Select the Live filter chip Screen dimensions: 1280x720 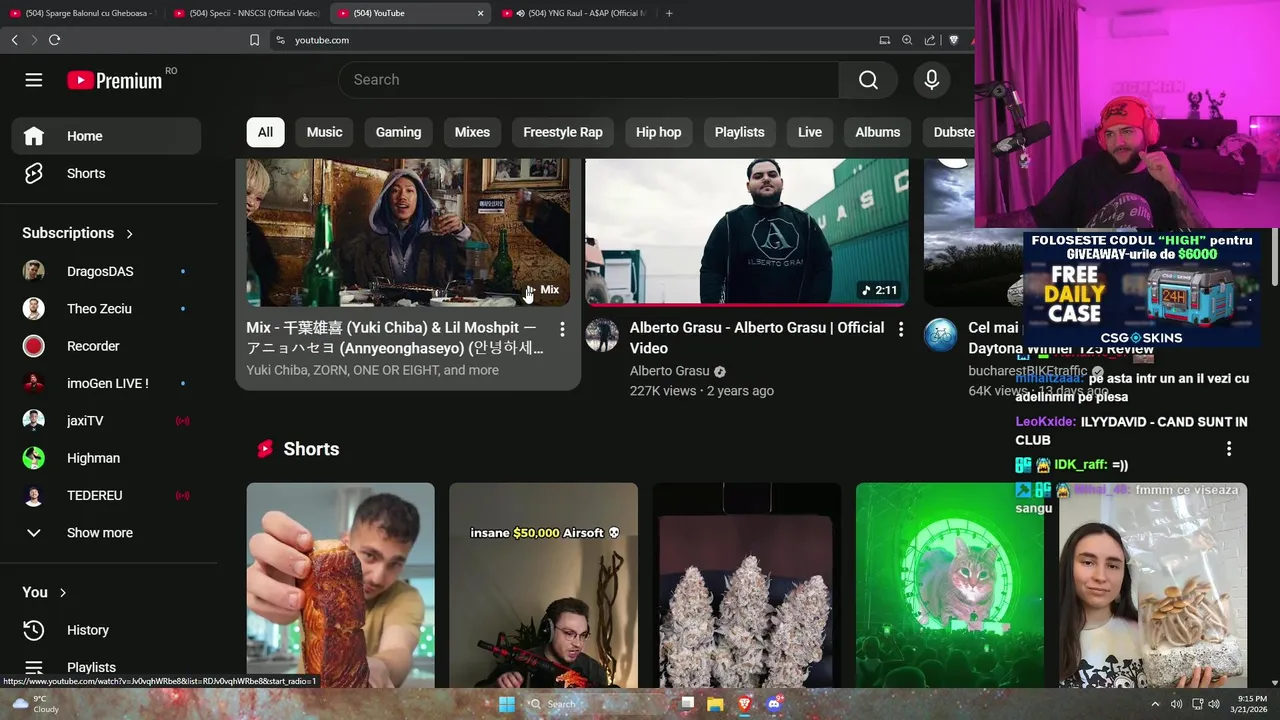(x=810, y=132)
